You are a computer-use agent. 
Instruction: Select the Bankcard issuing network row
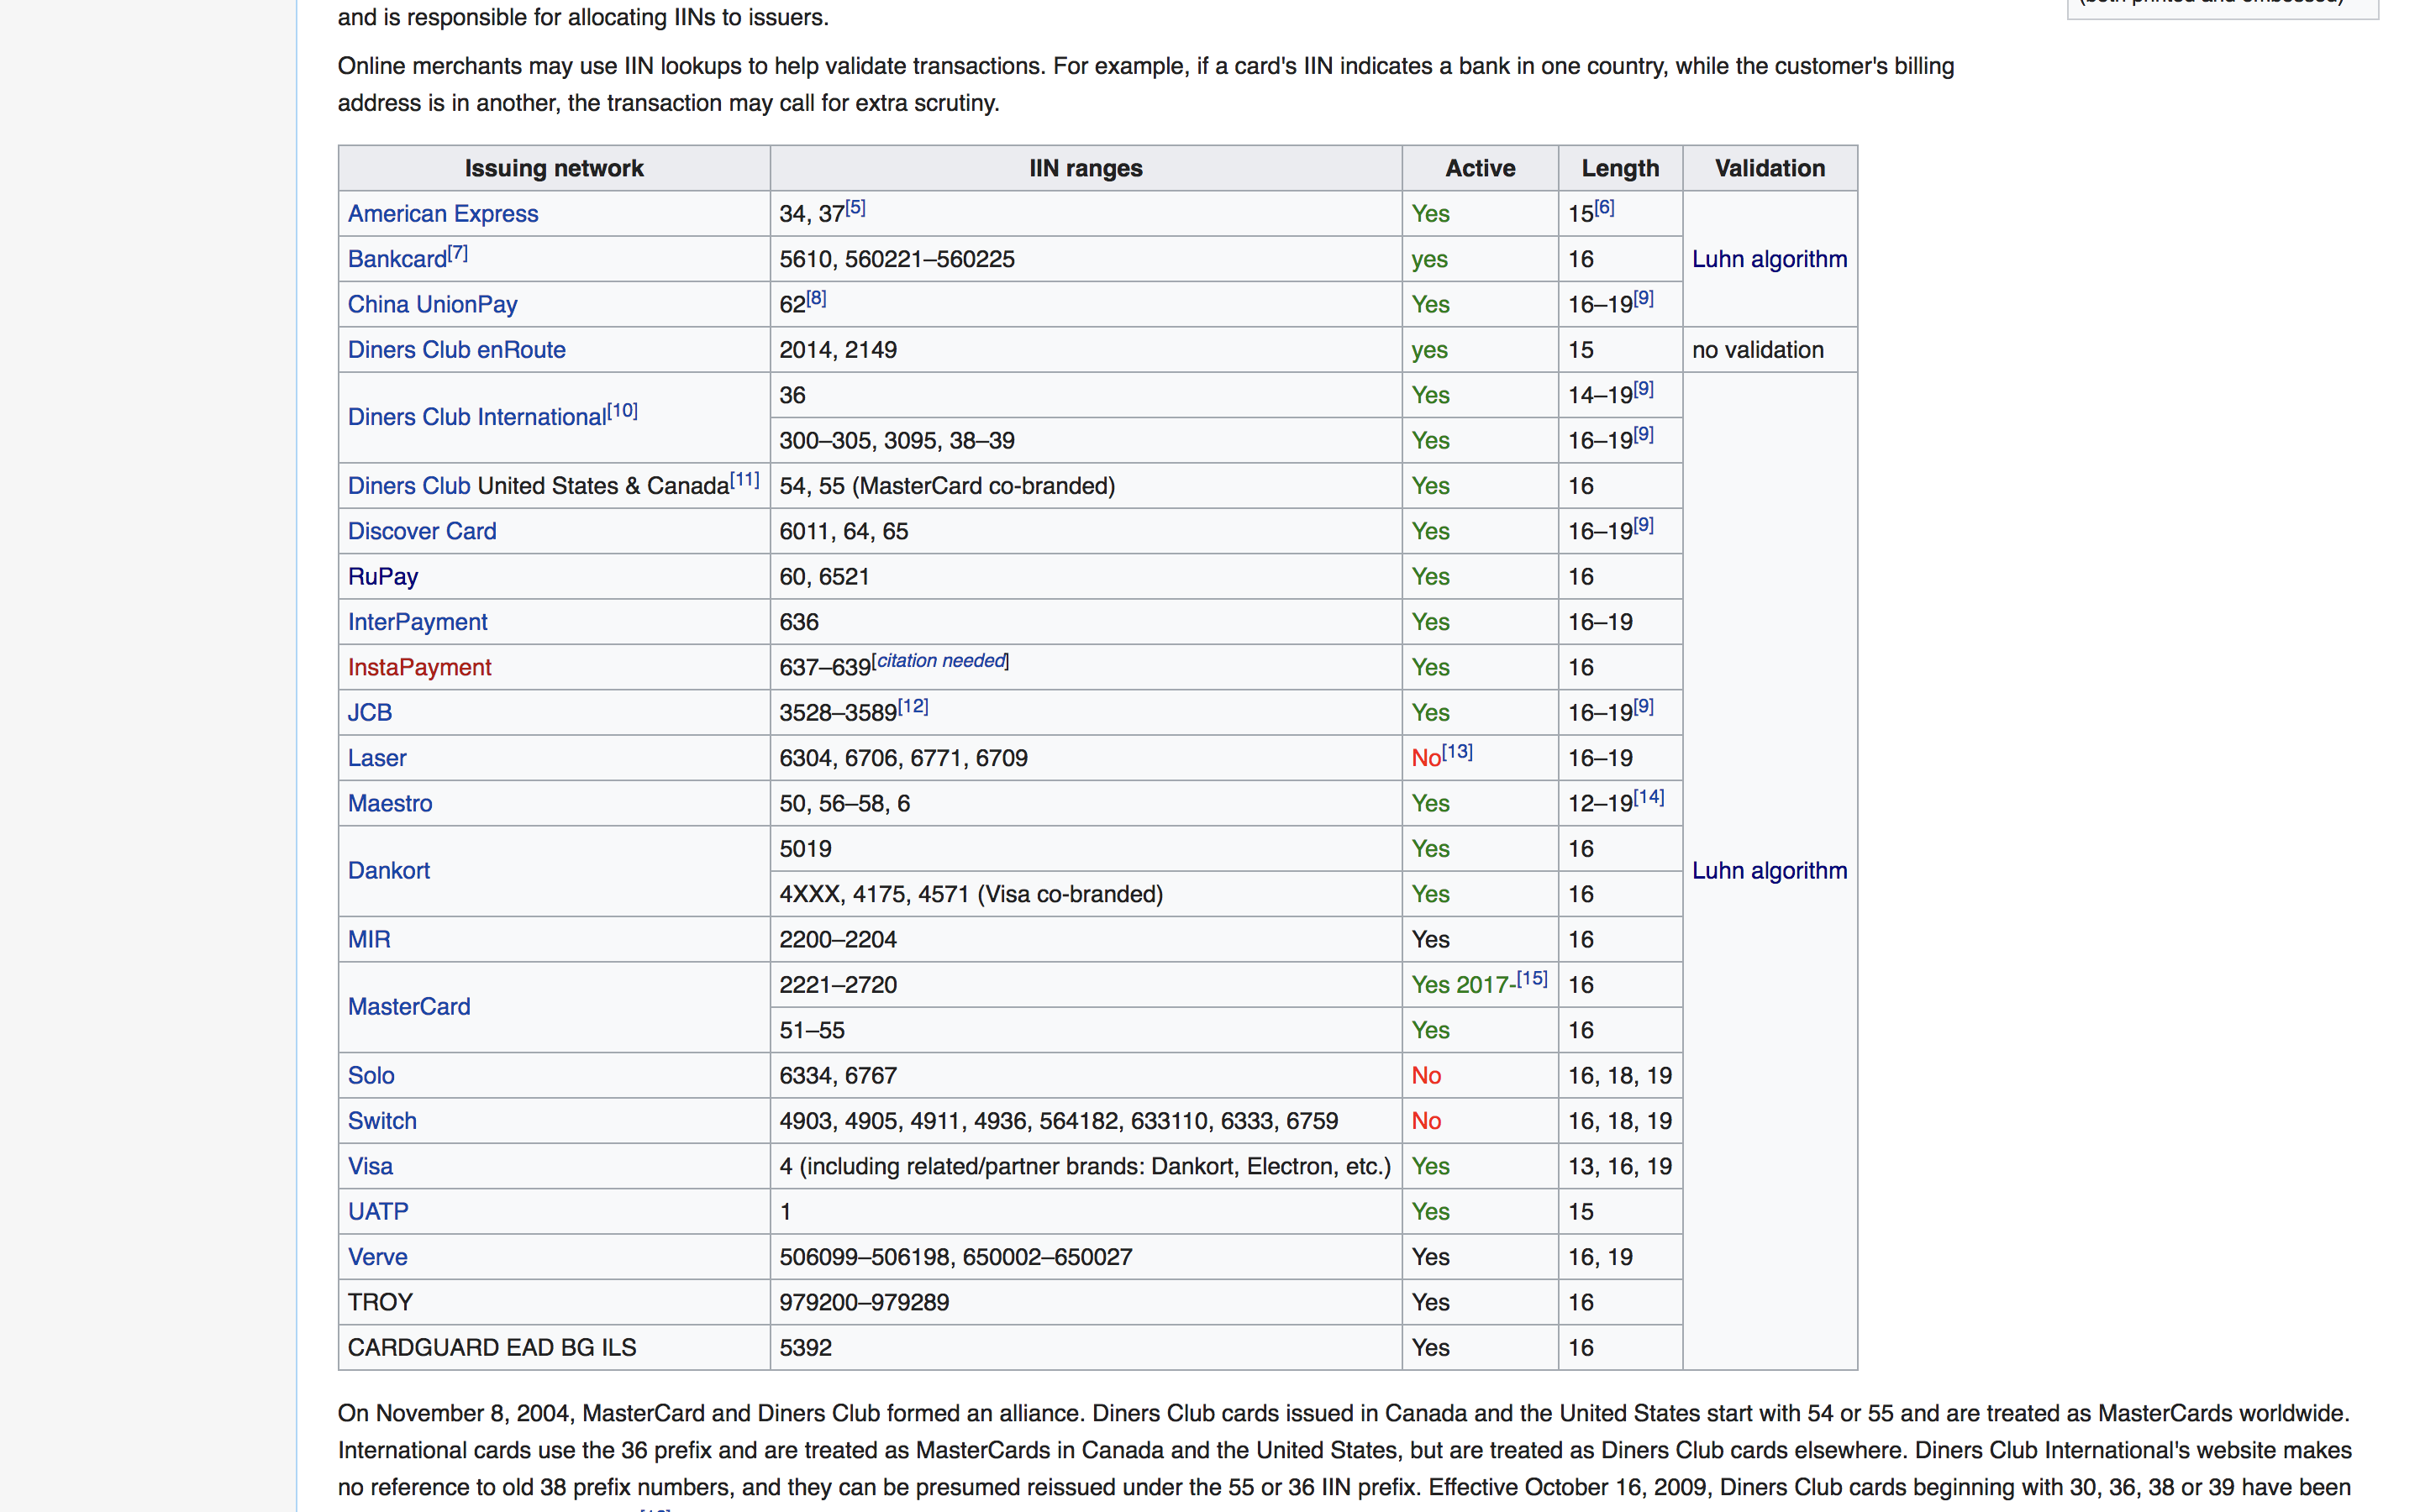click(1099, 258)
